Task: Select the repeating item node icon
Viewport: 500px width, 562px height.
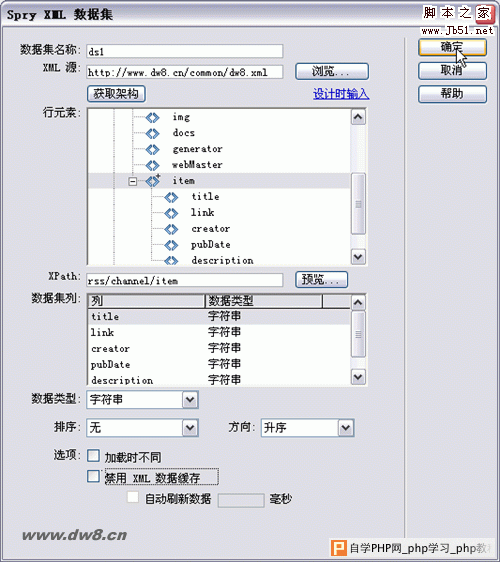Action: (x=153, y=181)
